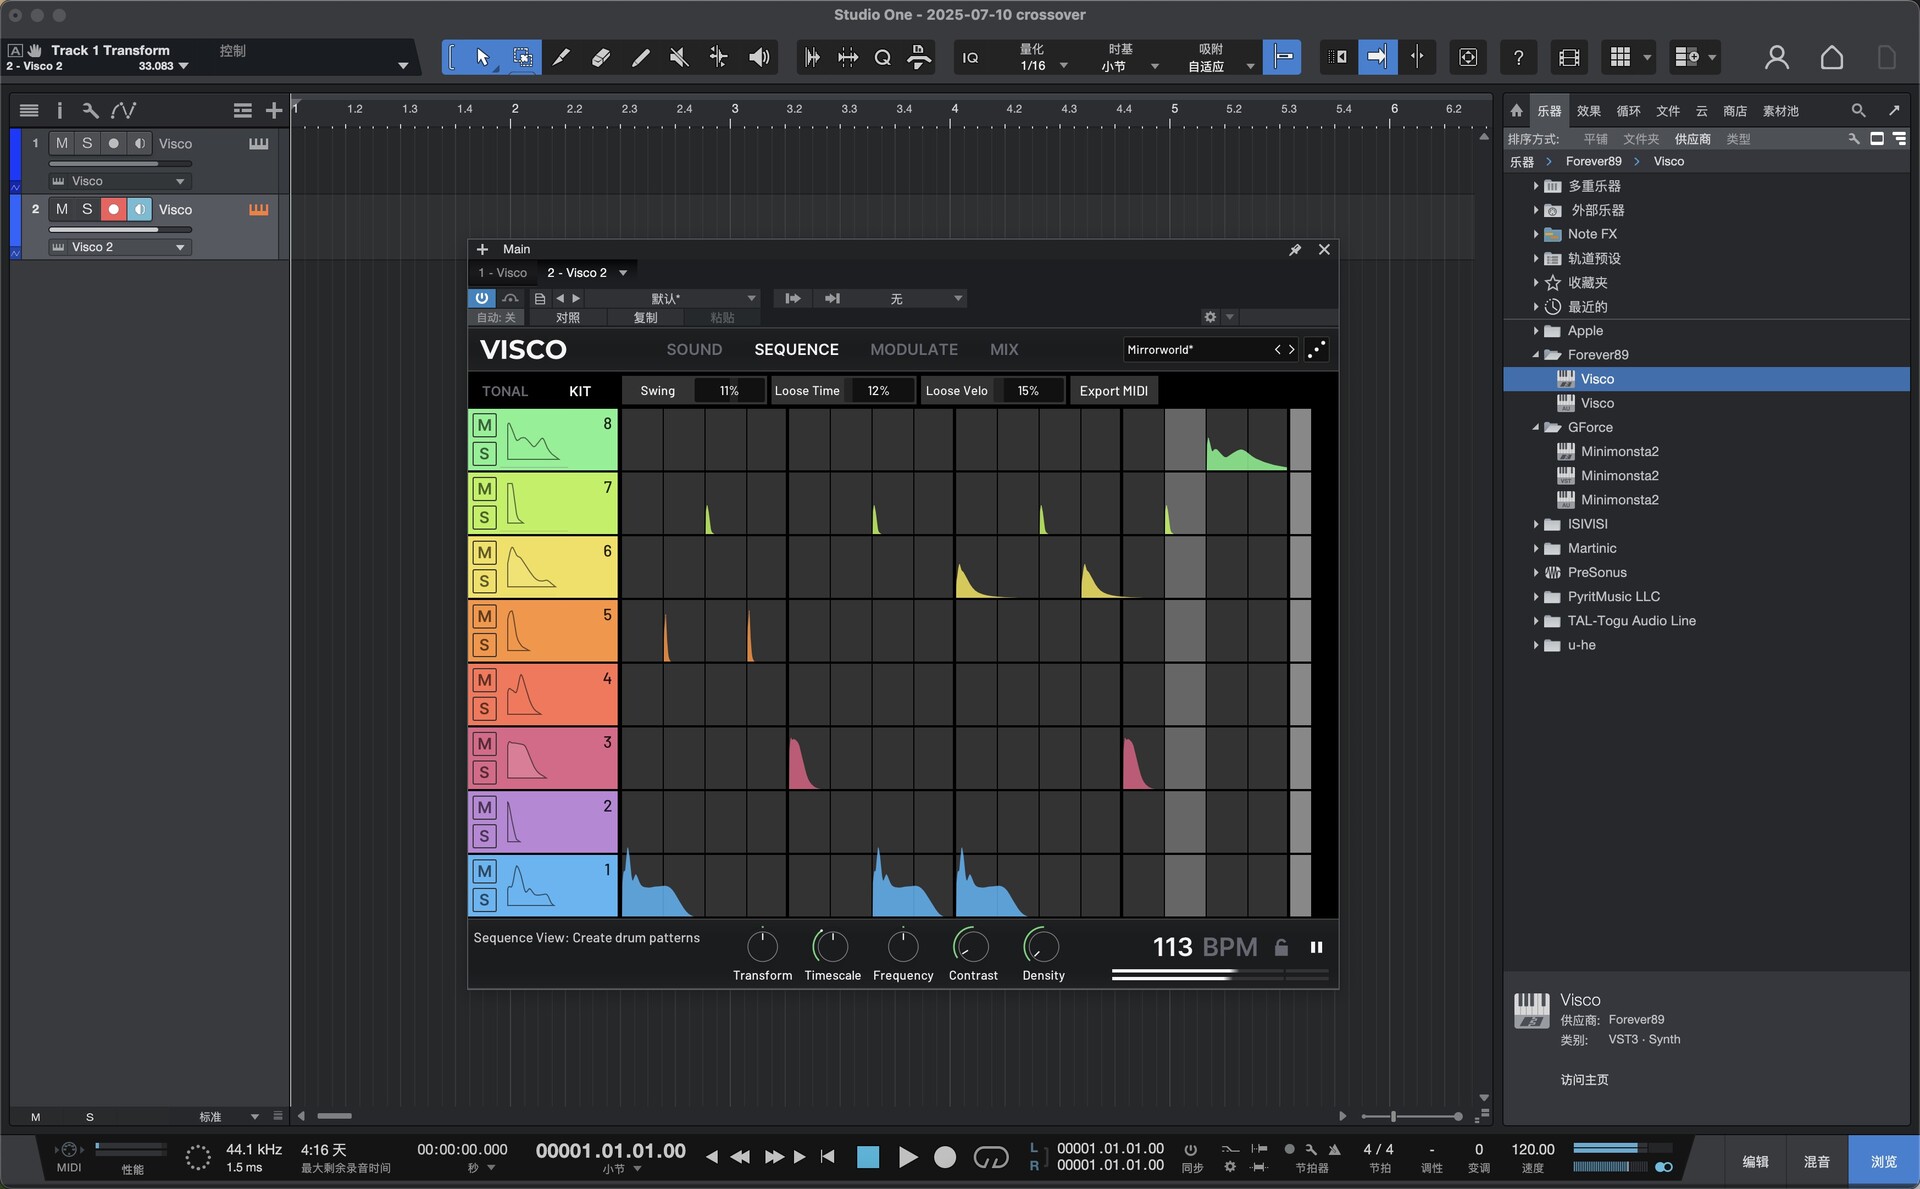This screenshot has width=1920, height=1189.
Task: Collapse the Forever89 folder
Action: click(1536, 355)
